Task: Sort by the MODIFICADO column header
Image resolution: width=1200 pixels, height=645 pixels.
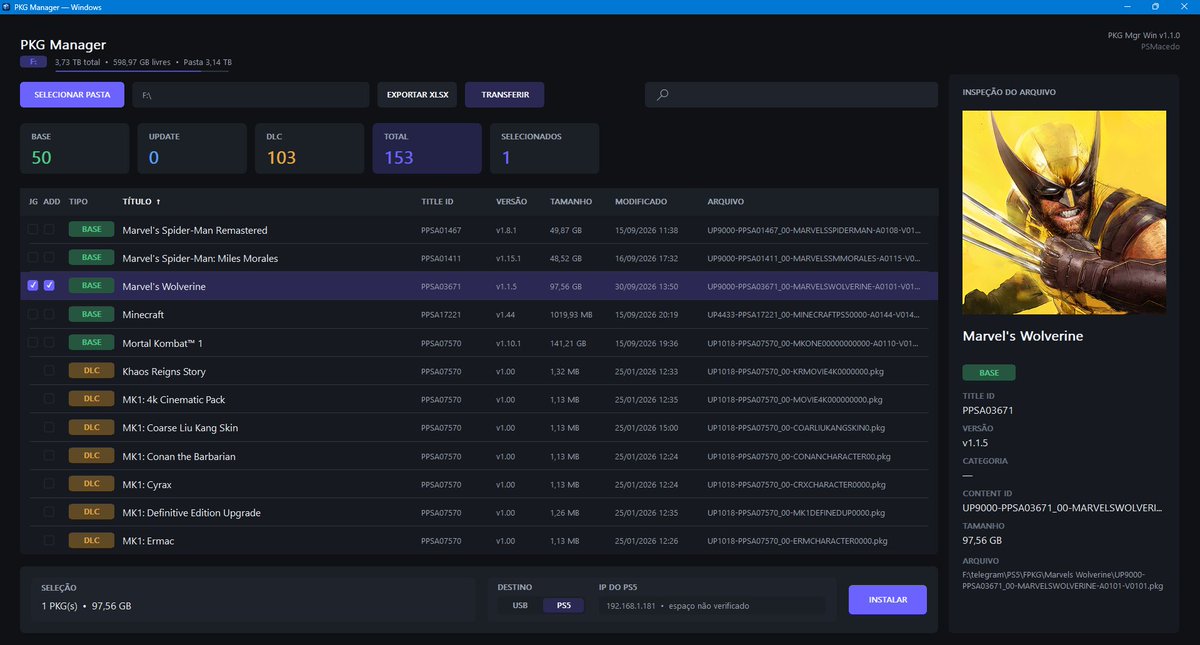Action: 641,201
